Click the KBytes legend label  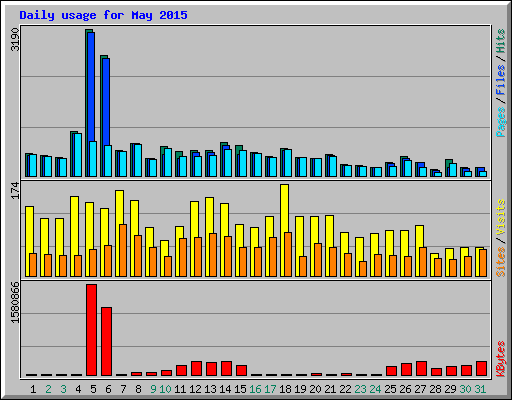[501, 358]
